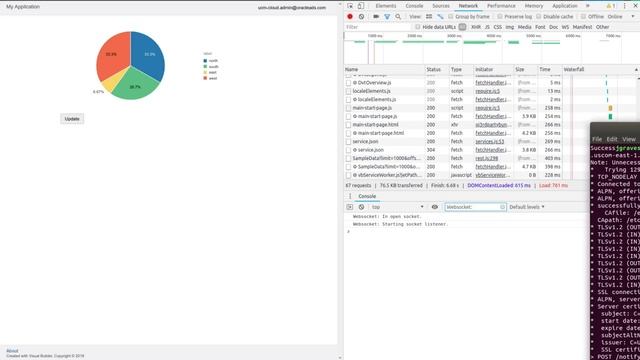Click file icon beside service.json 304 row
Screen dimensions: 640x360
coord(348,150)
